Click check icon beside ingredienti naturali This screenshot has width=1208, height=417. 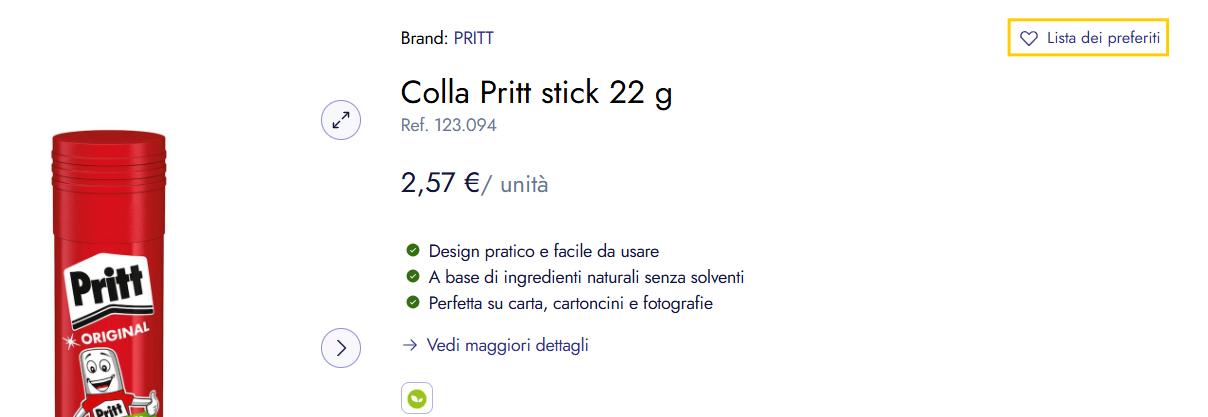pos(412,276)
